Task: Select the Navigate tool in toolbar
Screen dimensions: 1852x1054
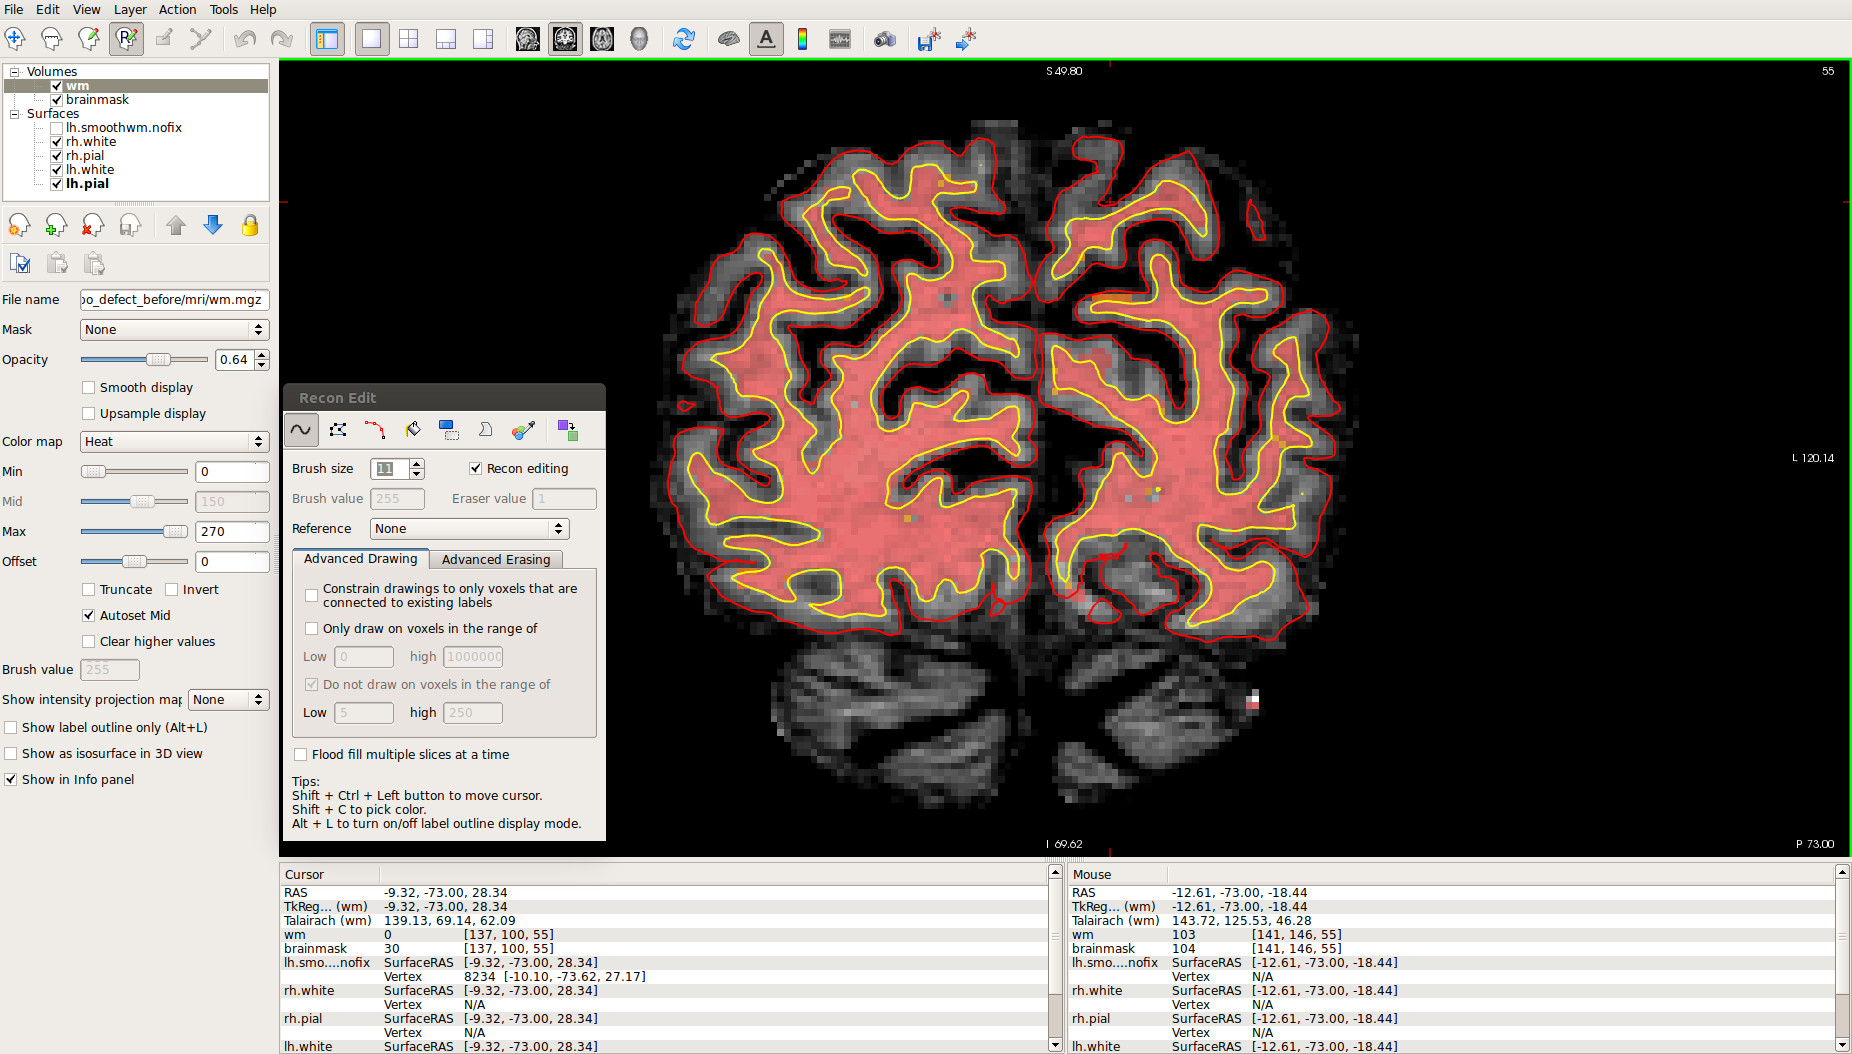Action: pyautogui.click(x=15, y=39)
